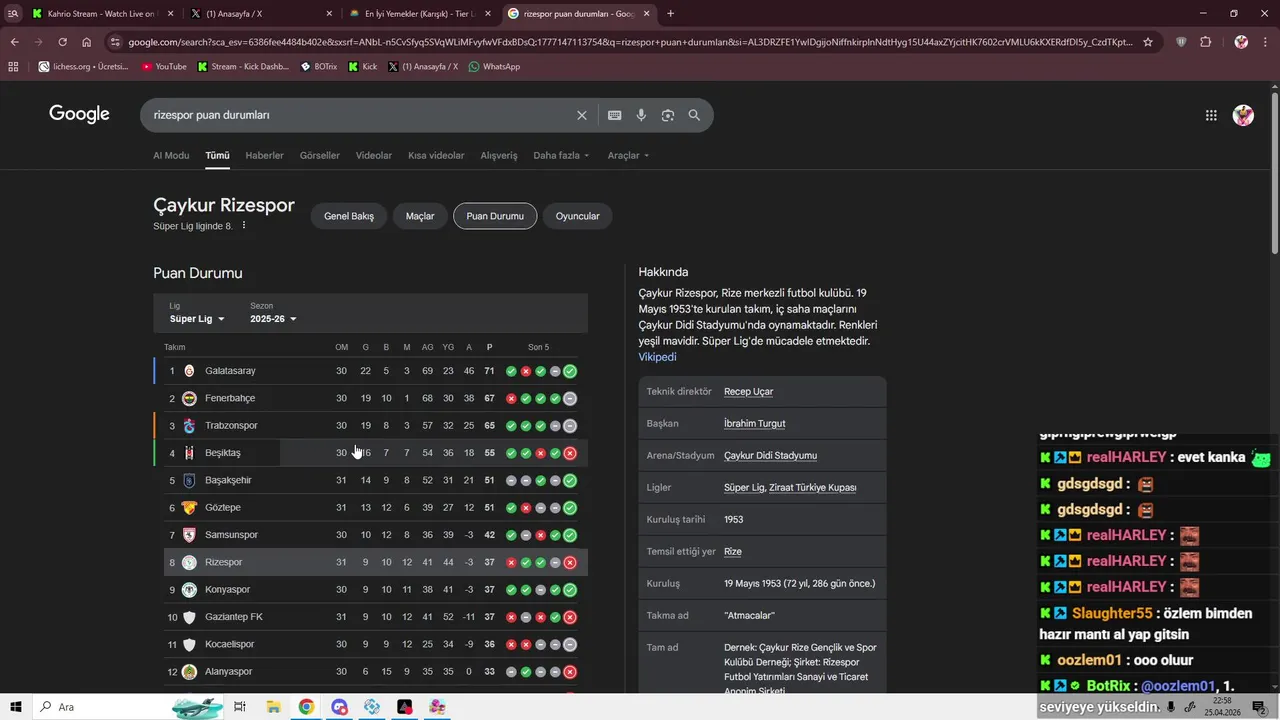Switch to the Anasayfa / X browser tab
The width and height of the screenshot is (1280, 720).
click(262, 13)
